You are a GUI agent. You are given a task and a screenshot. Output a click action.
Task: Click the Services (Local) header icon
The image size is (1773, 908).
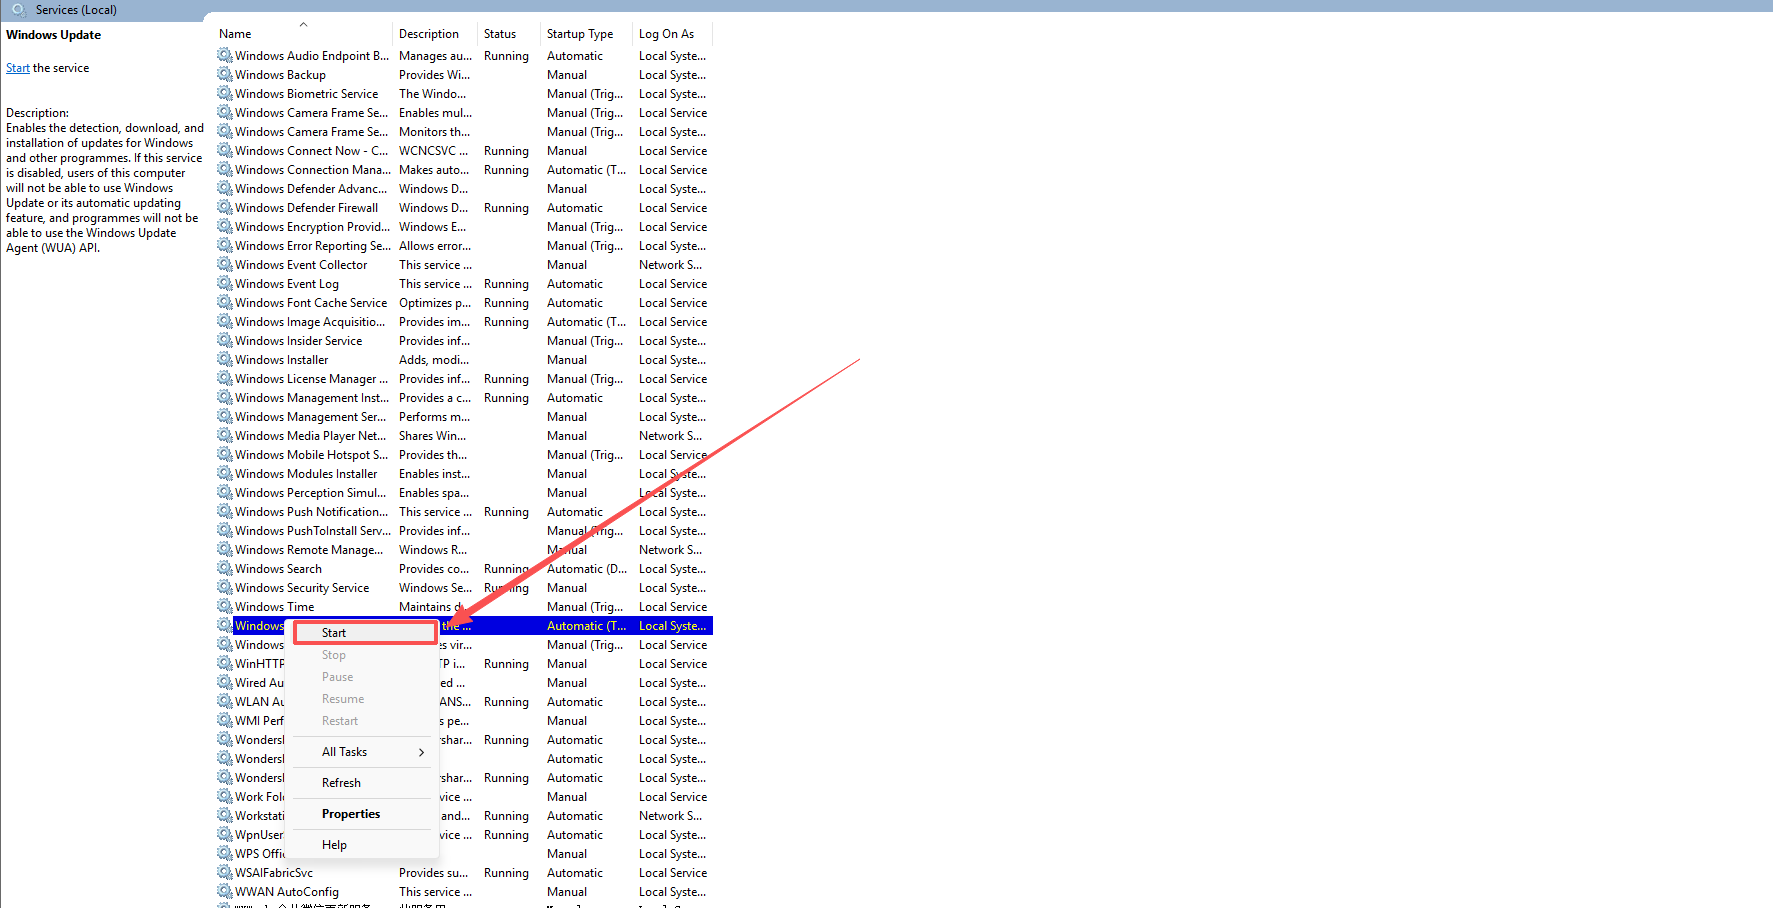[19, 10]
